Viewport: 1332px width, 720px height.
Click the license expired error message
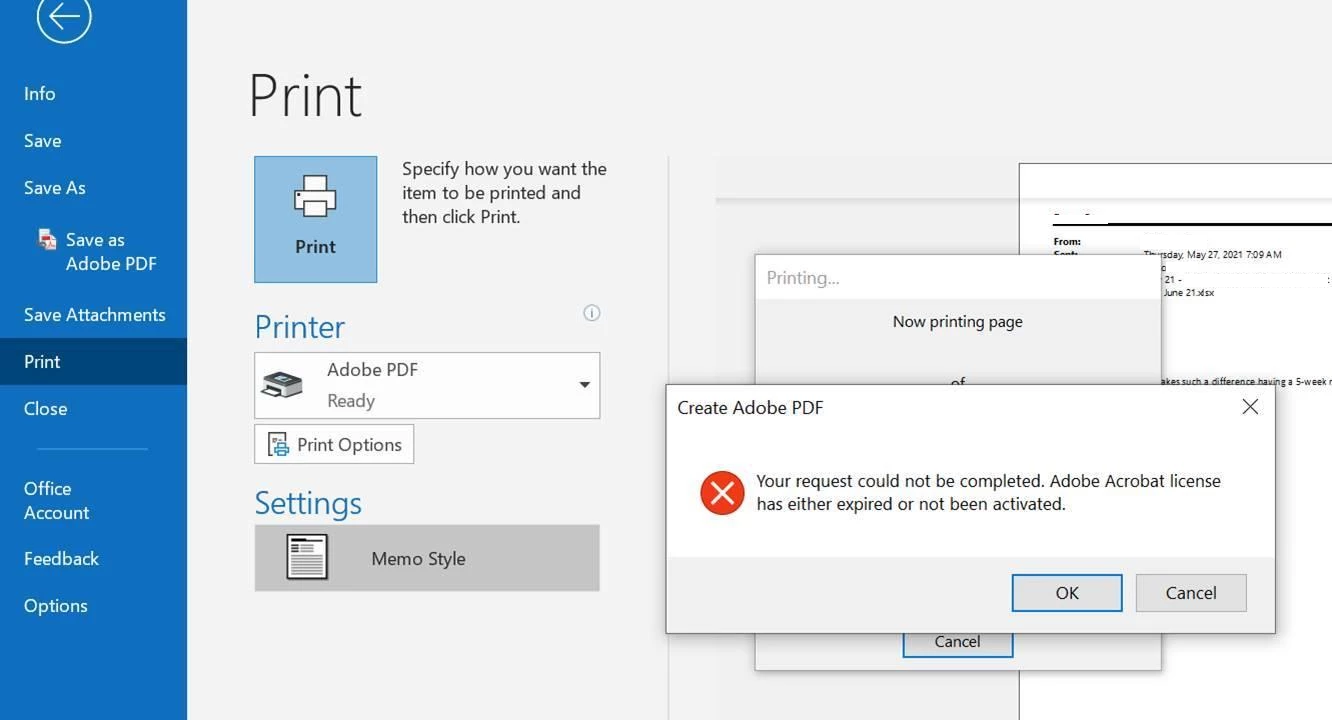(x=988, y=492)
